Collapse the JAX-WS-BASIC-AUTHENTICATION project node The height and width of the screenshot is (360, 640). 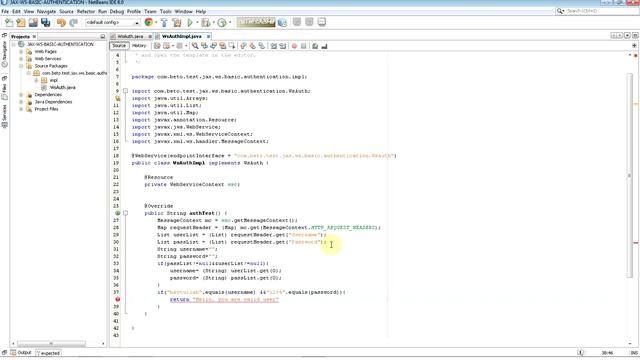pyautogui.click(x=14, y=44)
